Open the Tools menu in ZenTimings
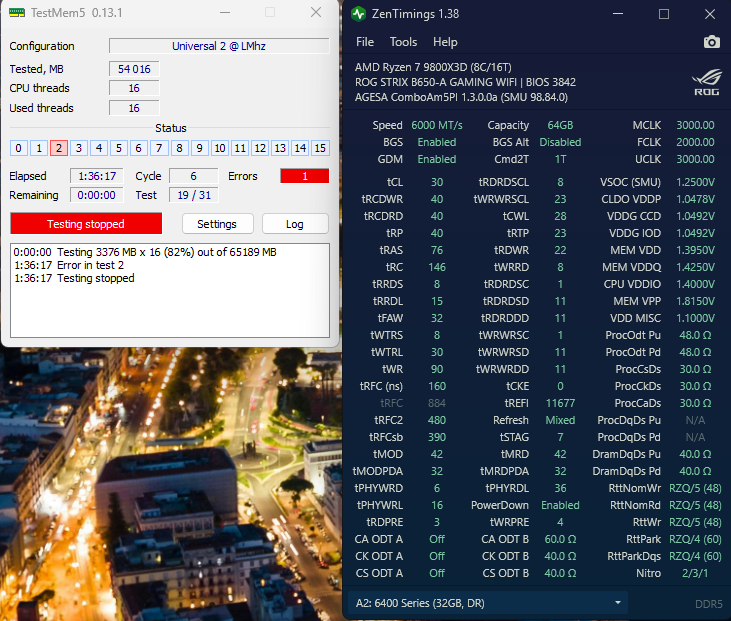This screenshot has height=621, width=731. (403, 42)
